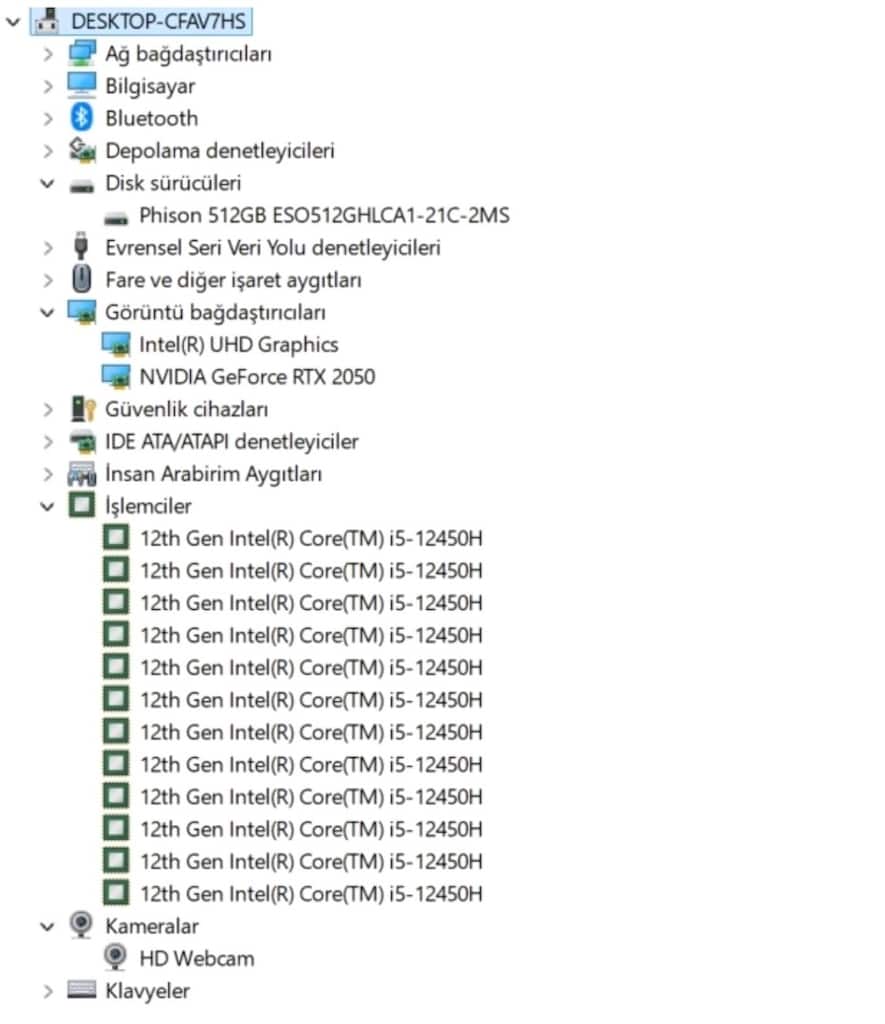Click the network adapters icon
Image resolution: width=885 pixels, height=1024 pixels.
(82, 53)
